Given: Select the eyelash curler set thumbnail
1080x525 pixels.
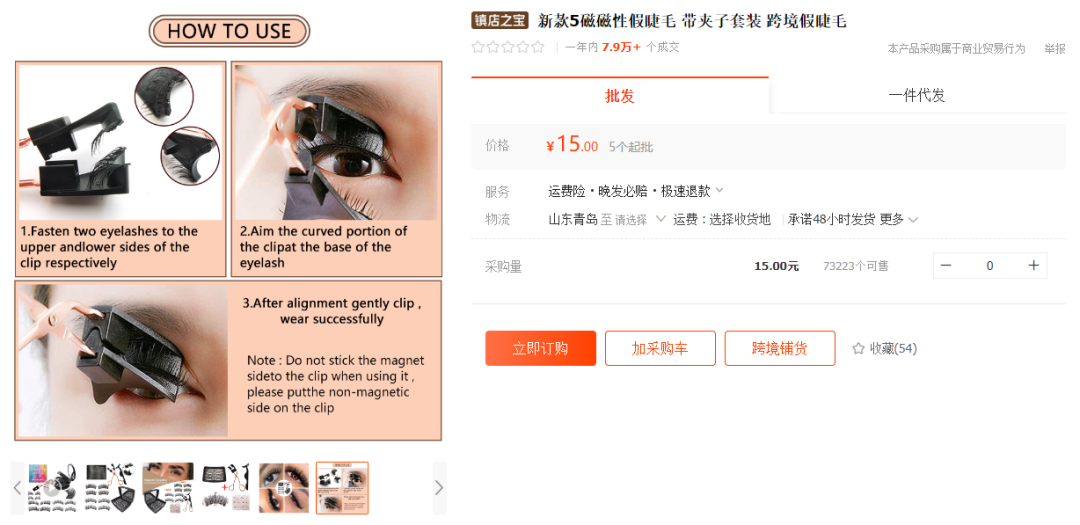Looking at the screenshot, I should point(226,488).
